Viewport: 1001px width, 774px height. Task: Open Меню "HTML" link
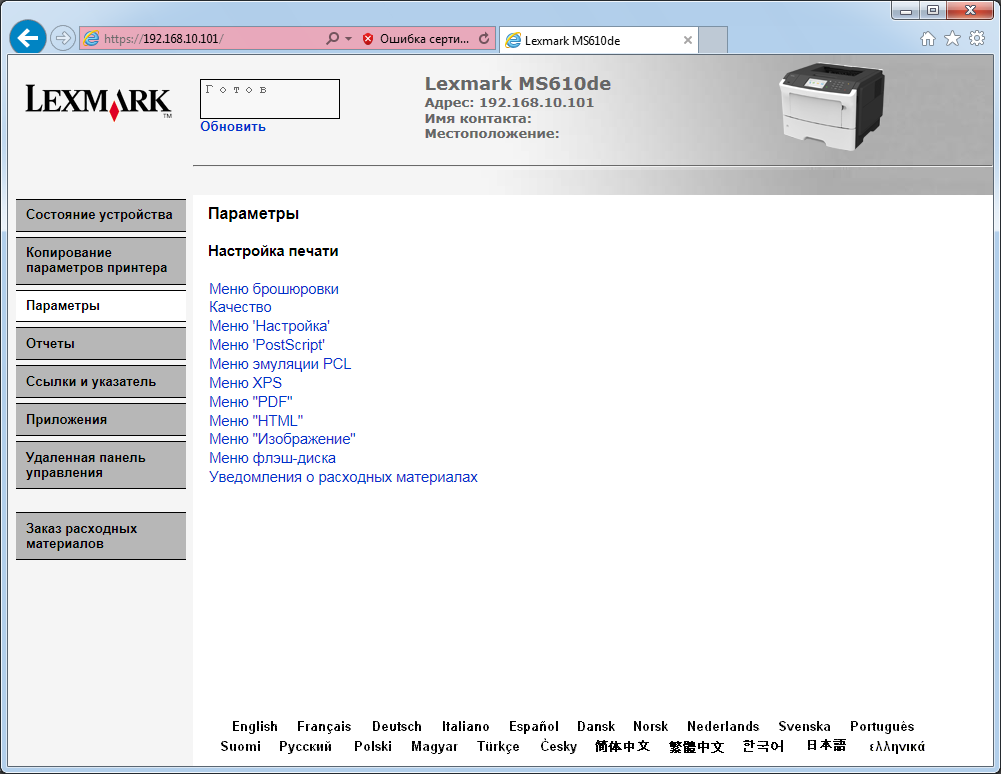tap(256, 421)
